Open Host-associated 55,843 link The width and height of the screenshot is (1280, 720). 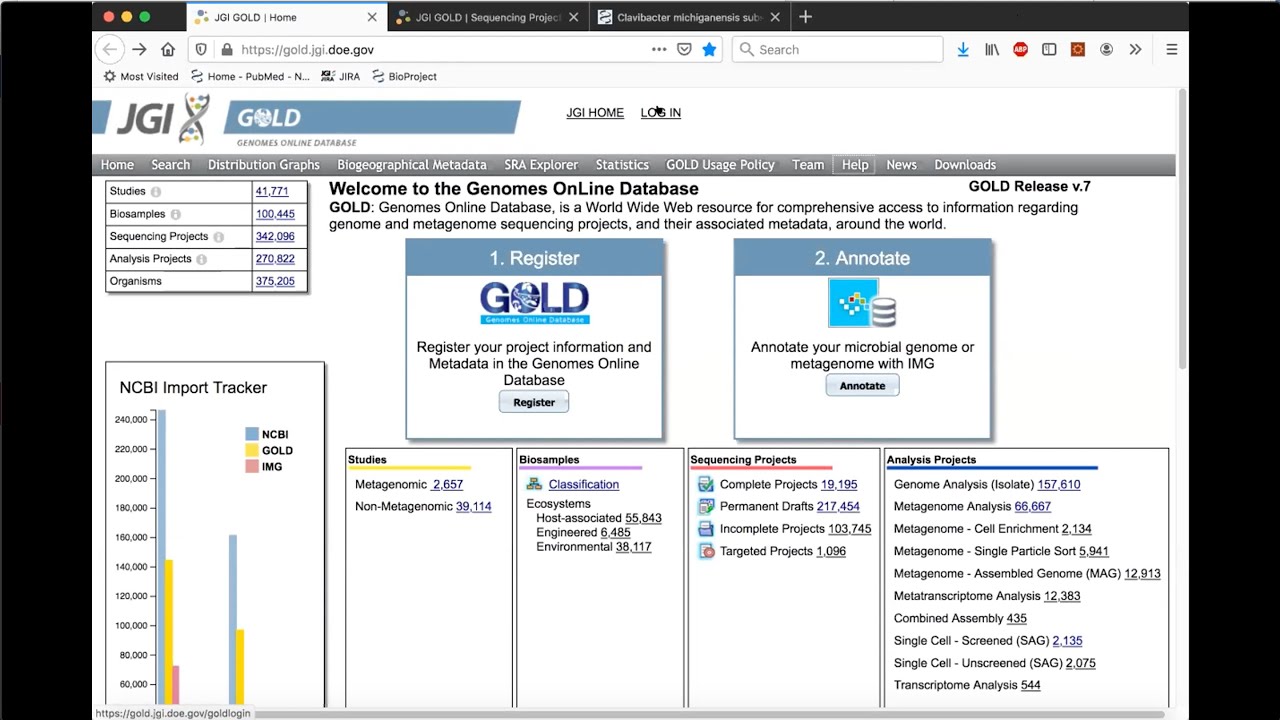pos(643,518)
